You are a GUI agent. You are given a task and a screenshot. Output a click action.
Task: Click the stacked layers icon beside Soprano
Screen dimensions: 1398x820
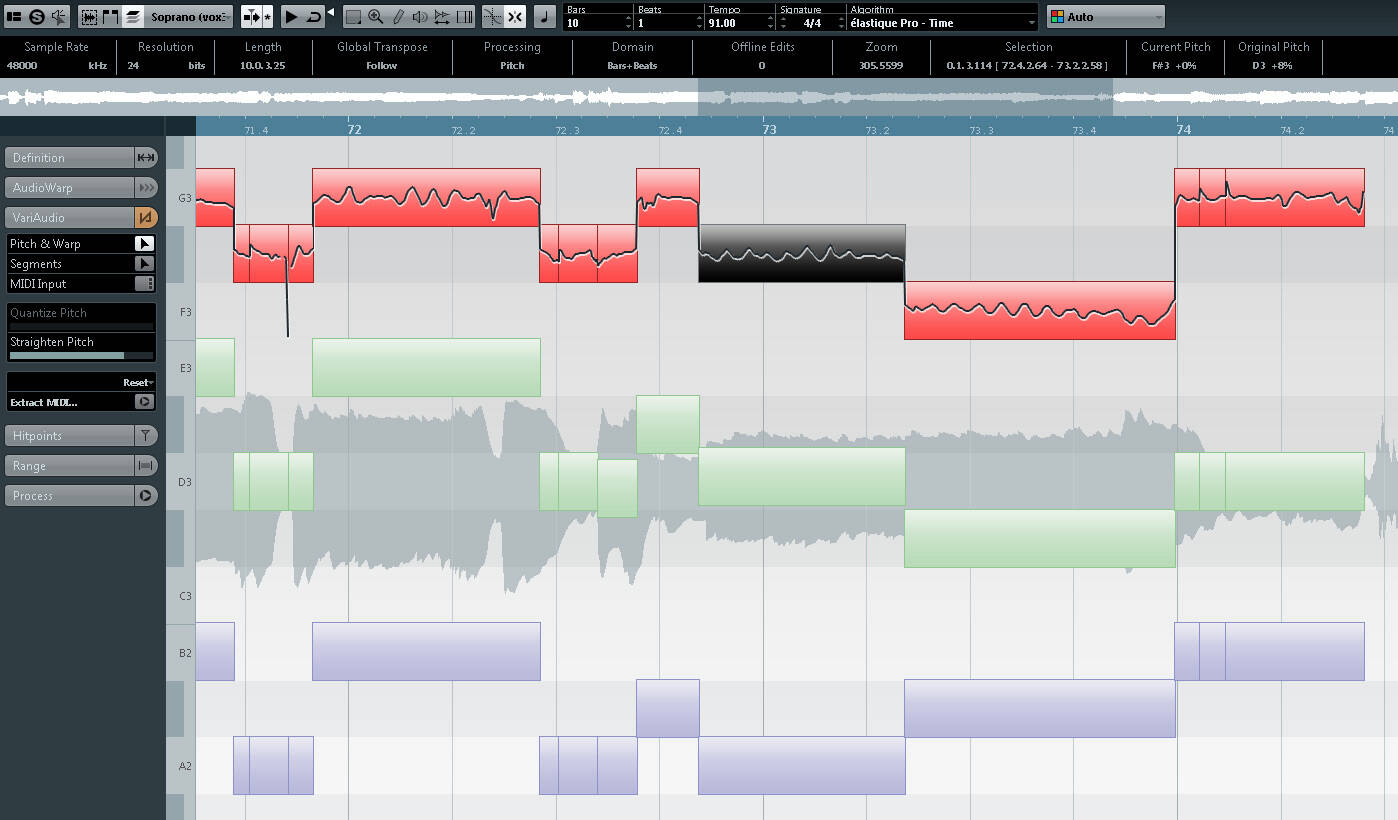click(133, 16)
